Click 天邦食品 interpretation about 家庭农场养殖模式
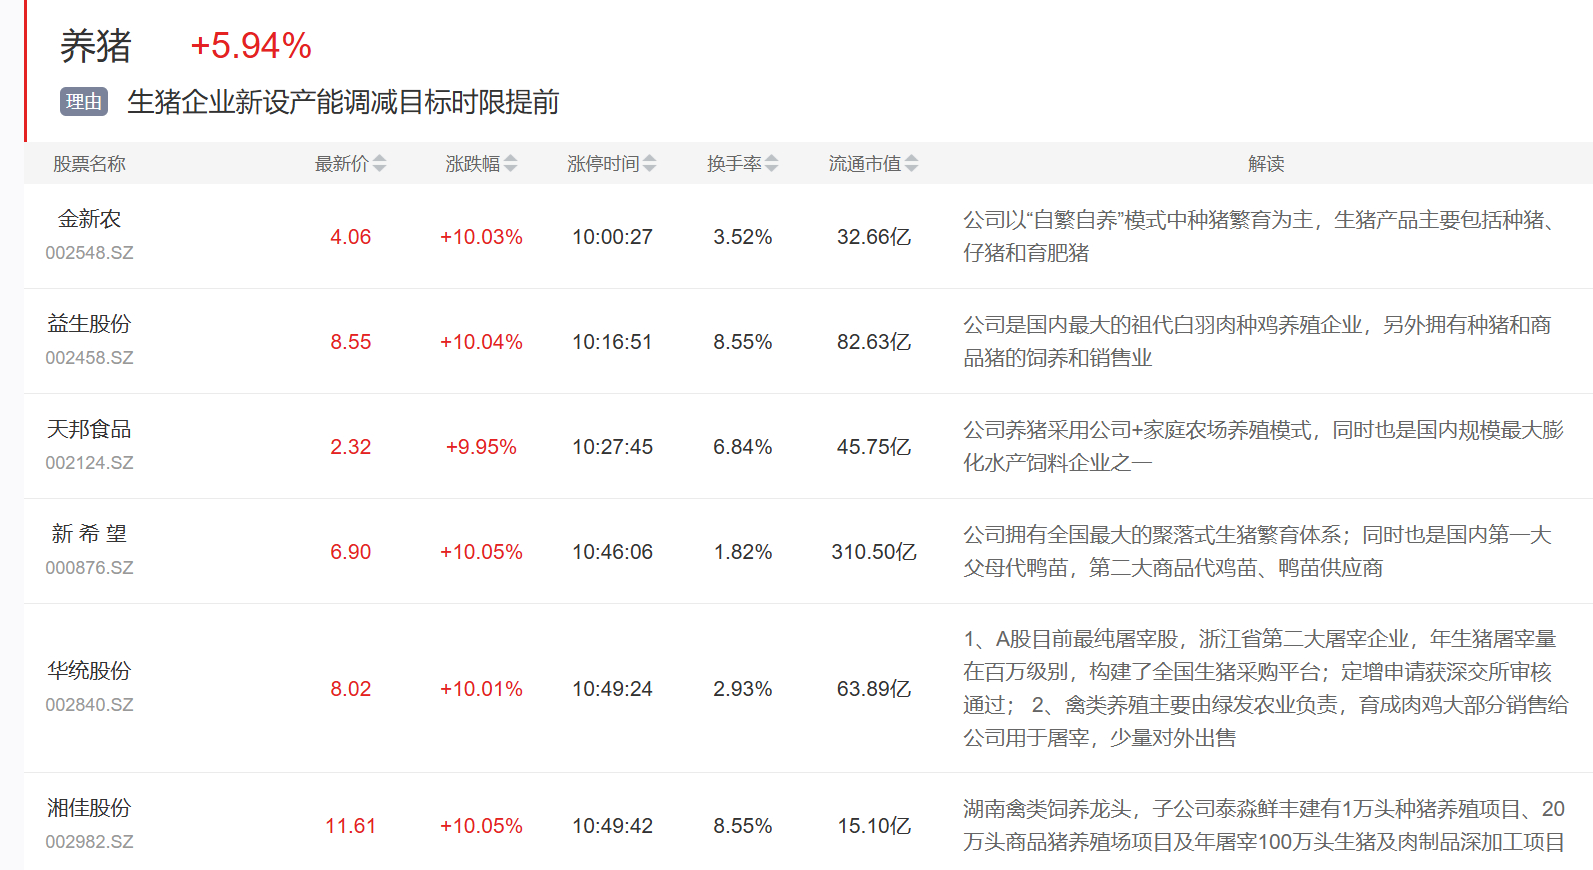This screenshot has height=870, width=1593. pyautogui.click(x=1263, y=446)
